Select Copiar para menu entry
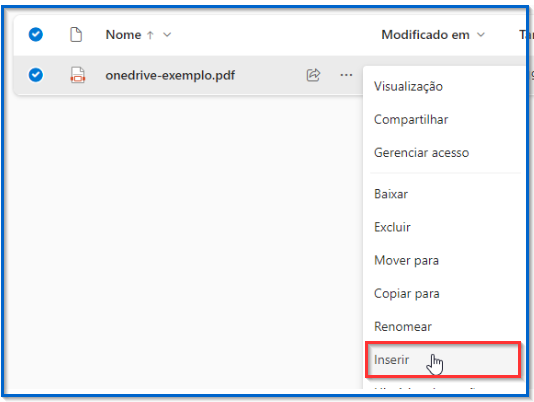 pyautogui.click(x=444, y=294)
